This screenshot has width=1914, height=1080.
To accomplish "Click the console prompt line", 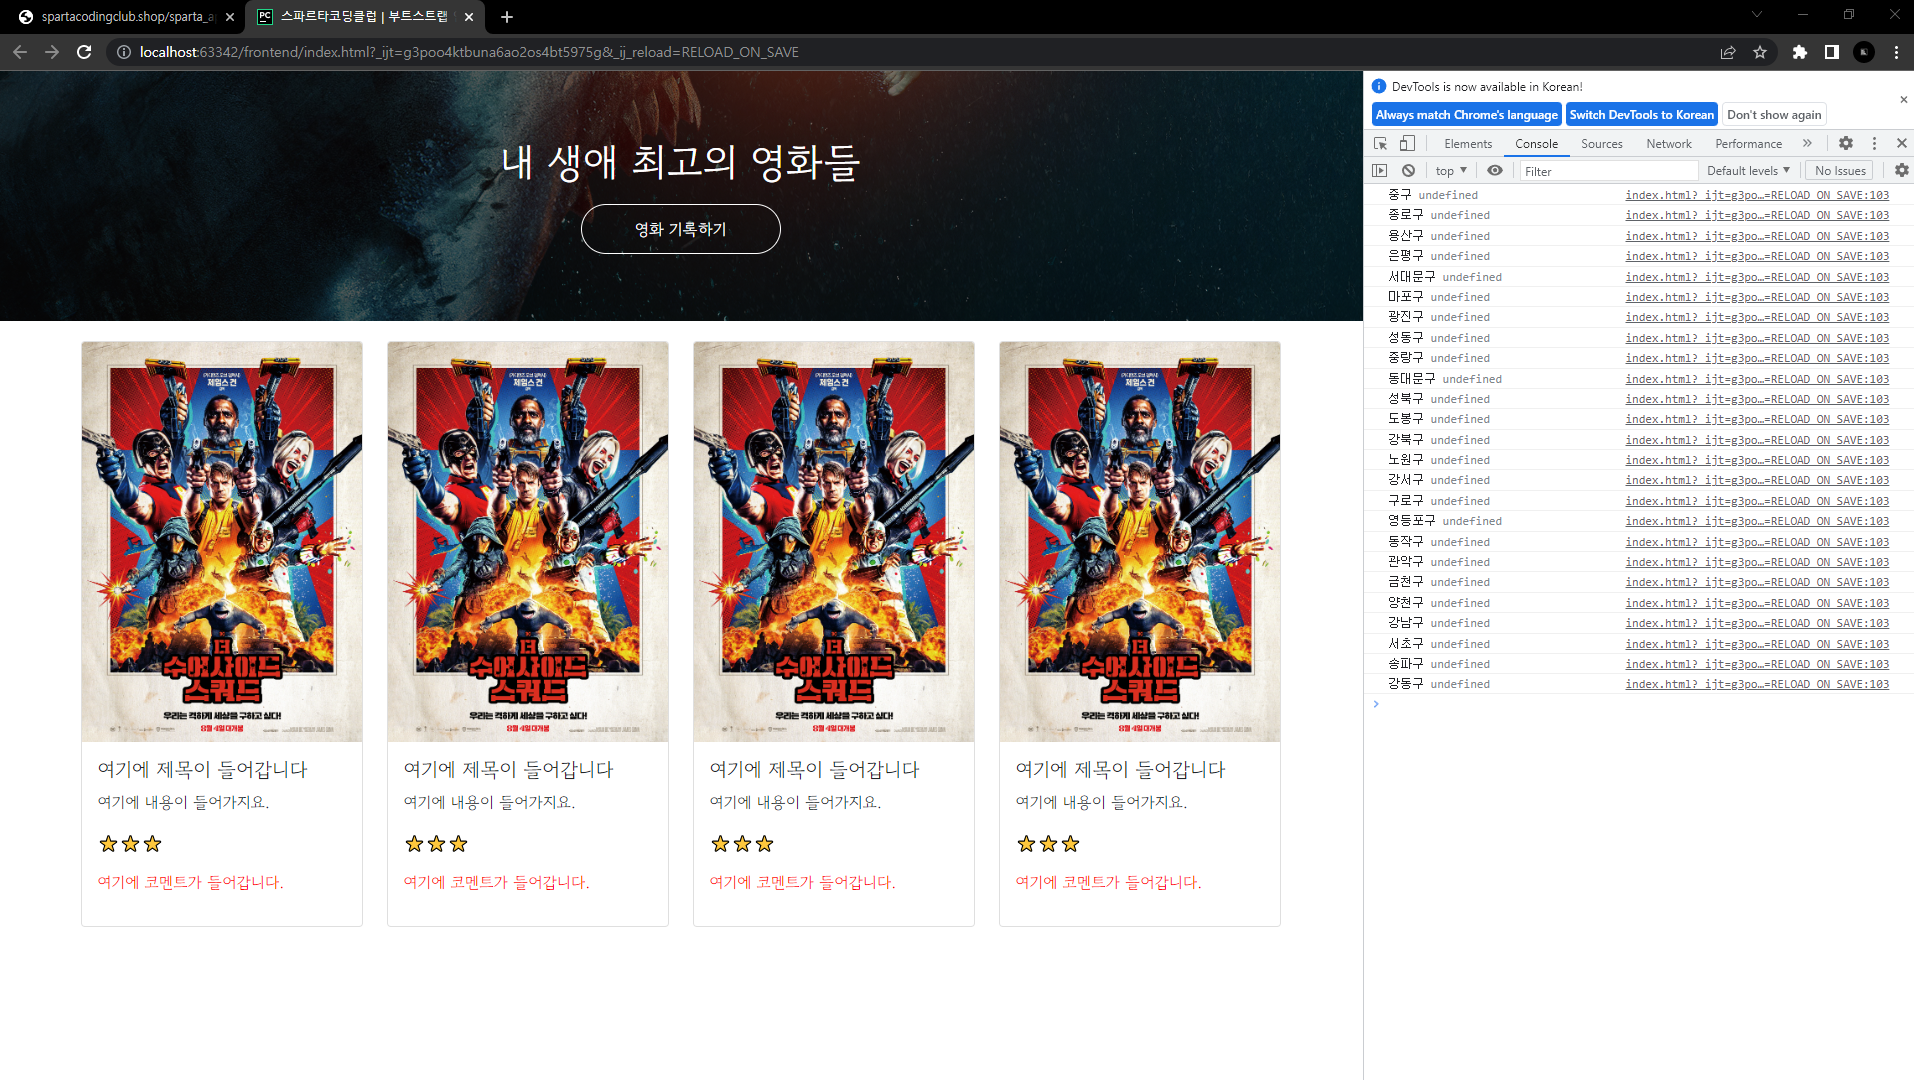I will [1640, 704].
